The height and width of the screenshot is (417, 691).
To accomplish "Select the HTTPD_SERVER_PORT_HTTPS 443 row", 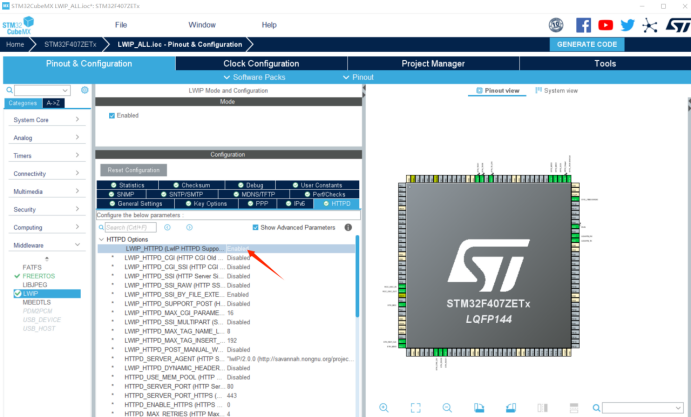I will pos(226,395).
